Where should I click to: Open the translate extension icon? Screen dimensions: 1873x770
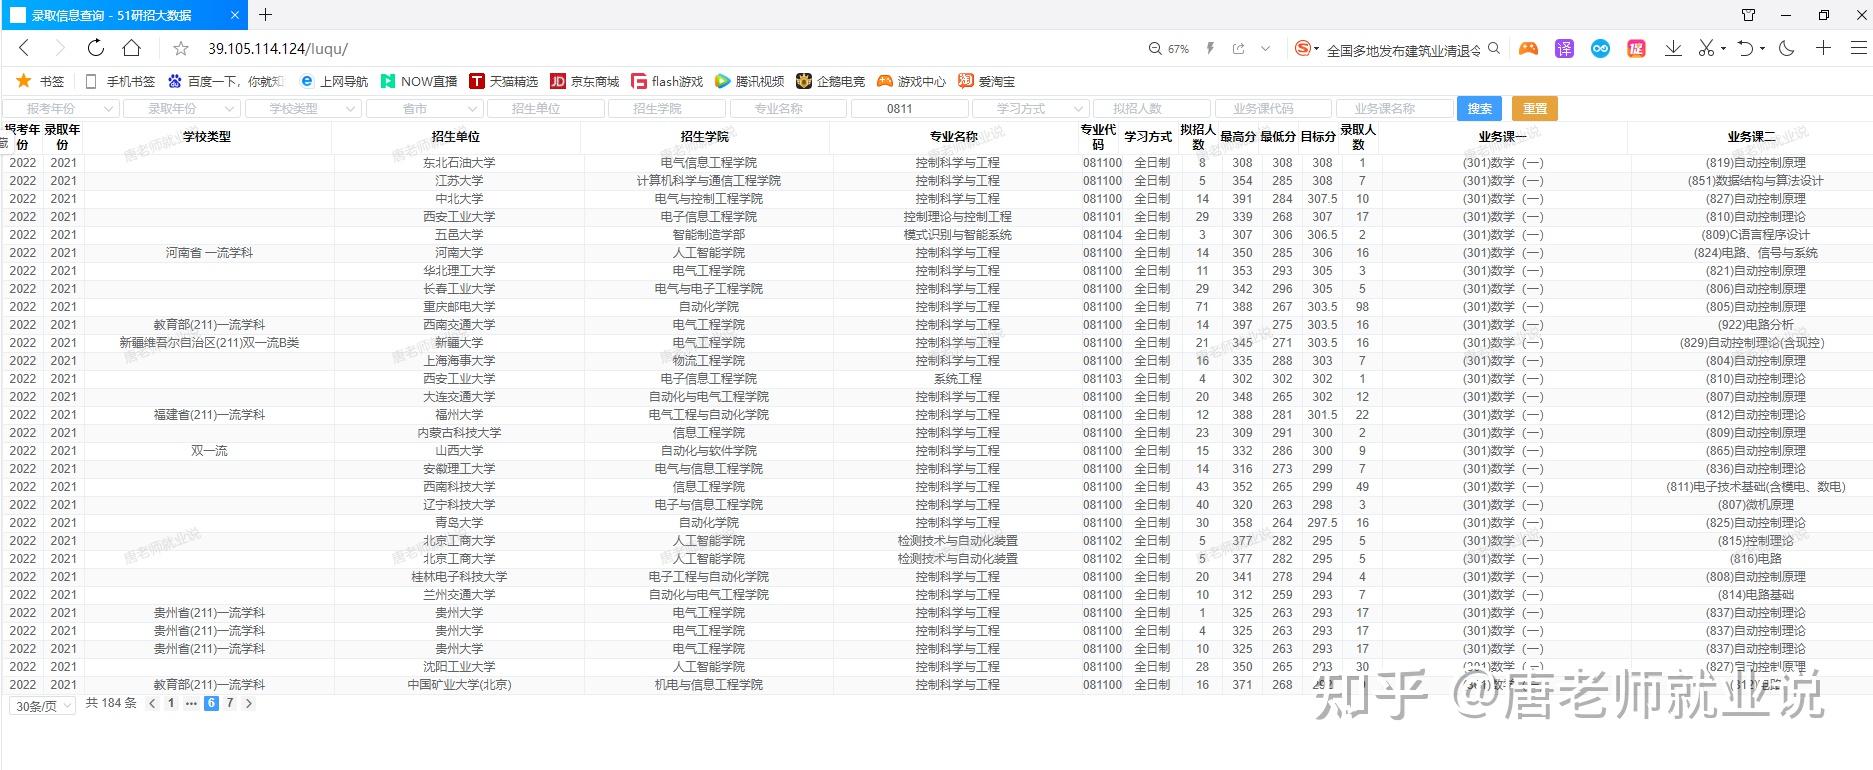pos(1564,48)
